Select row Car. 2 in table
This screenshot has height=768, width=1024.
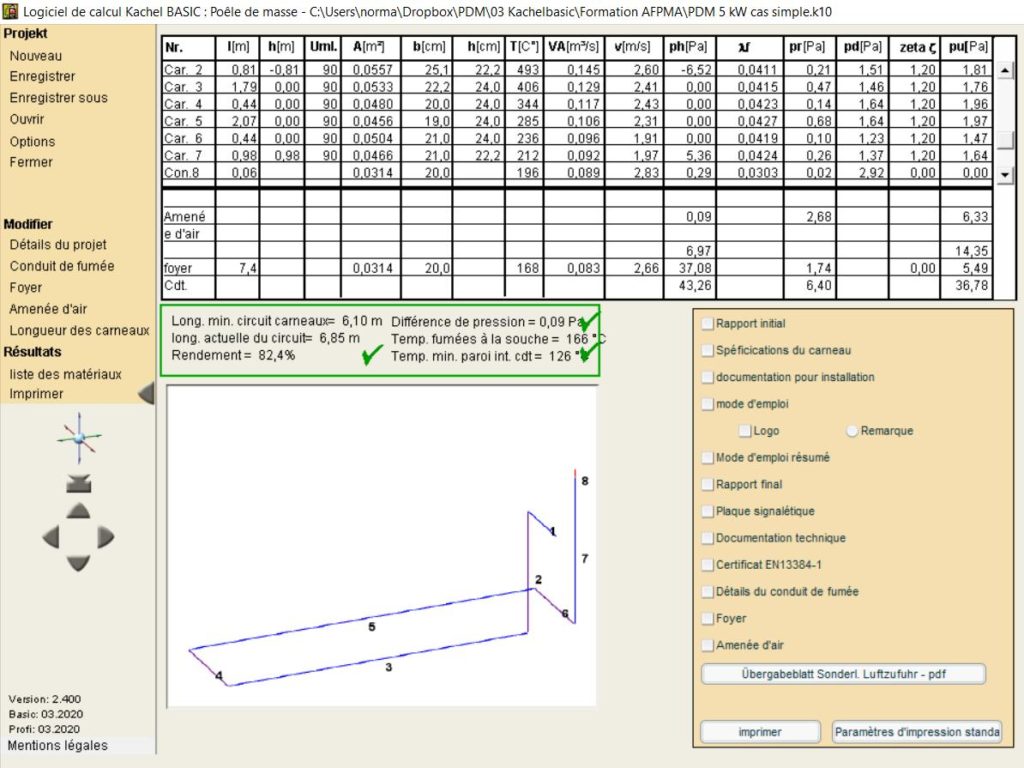coord(577,69)
